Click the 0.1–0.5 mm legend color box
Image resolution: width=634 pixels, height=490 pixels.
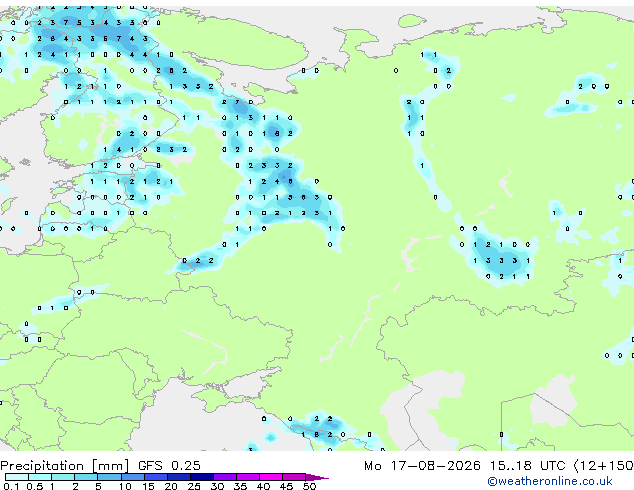[x=17, y=477]
